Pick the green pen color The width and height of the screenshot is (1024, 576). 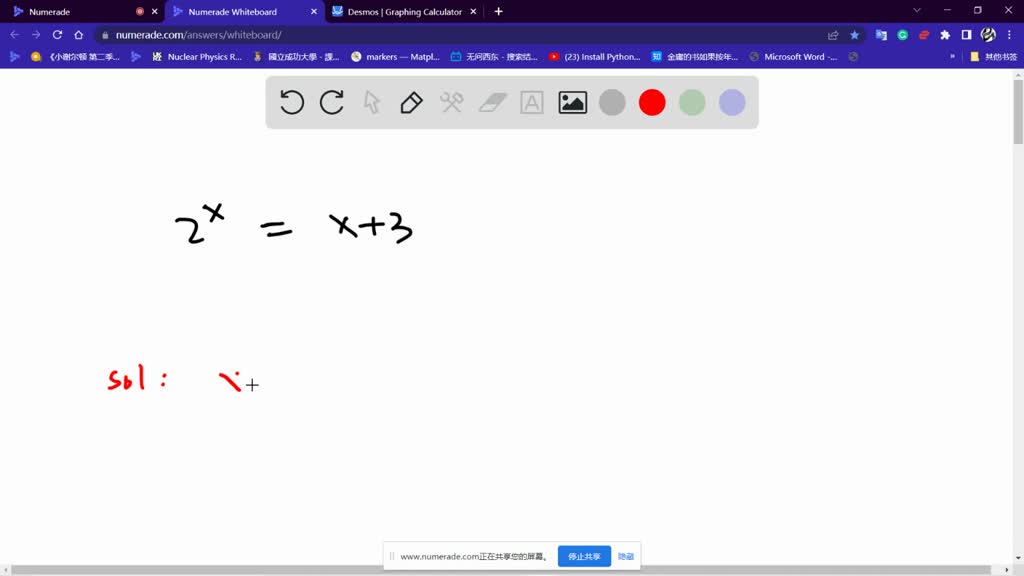(x=692, y=103)
